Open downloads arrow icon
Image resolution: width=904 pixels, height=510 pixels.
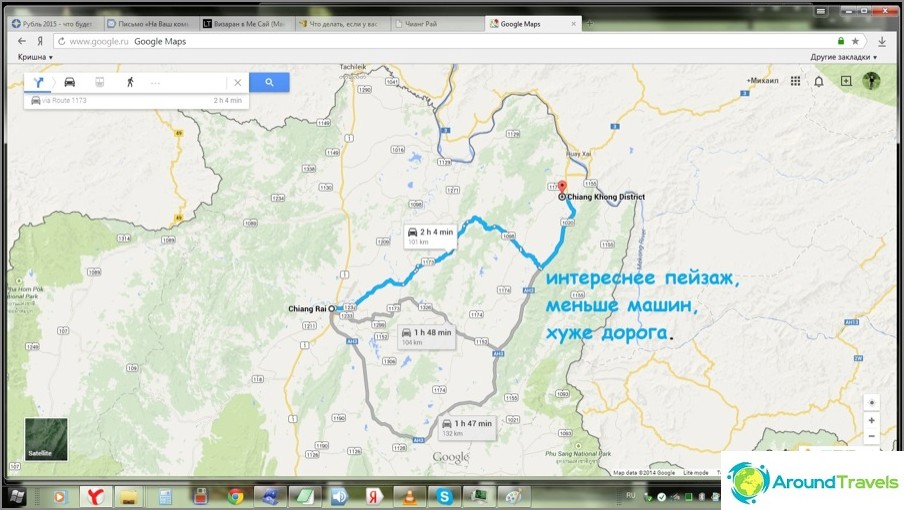click(882, 41)
